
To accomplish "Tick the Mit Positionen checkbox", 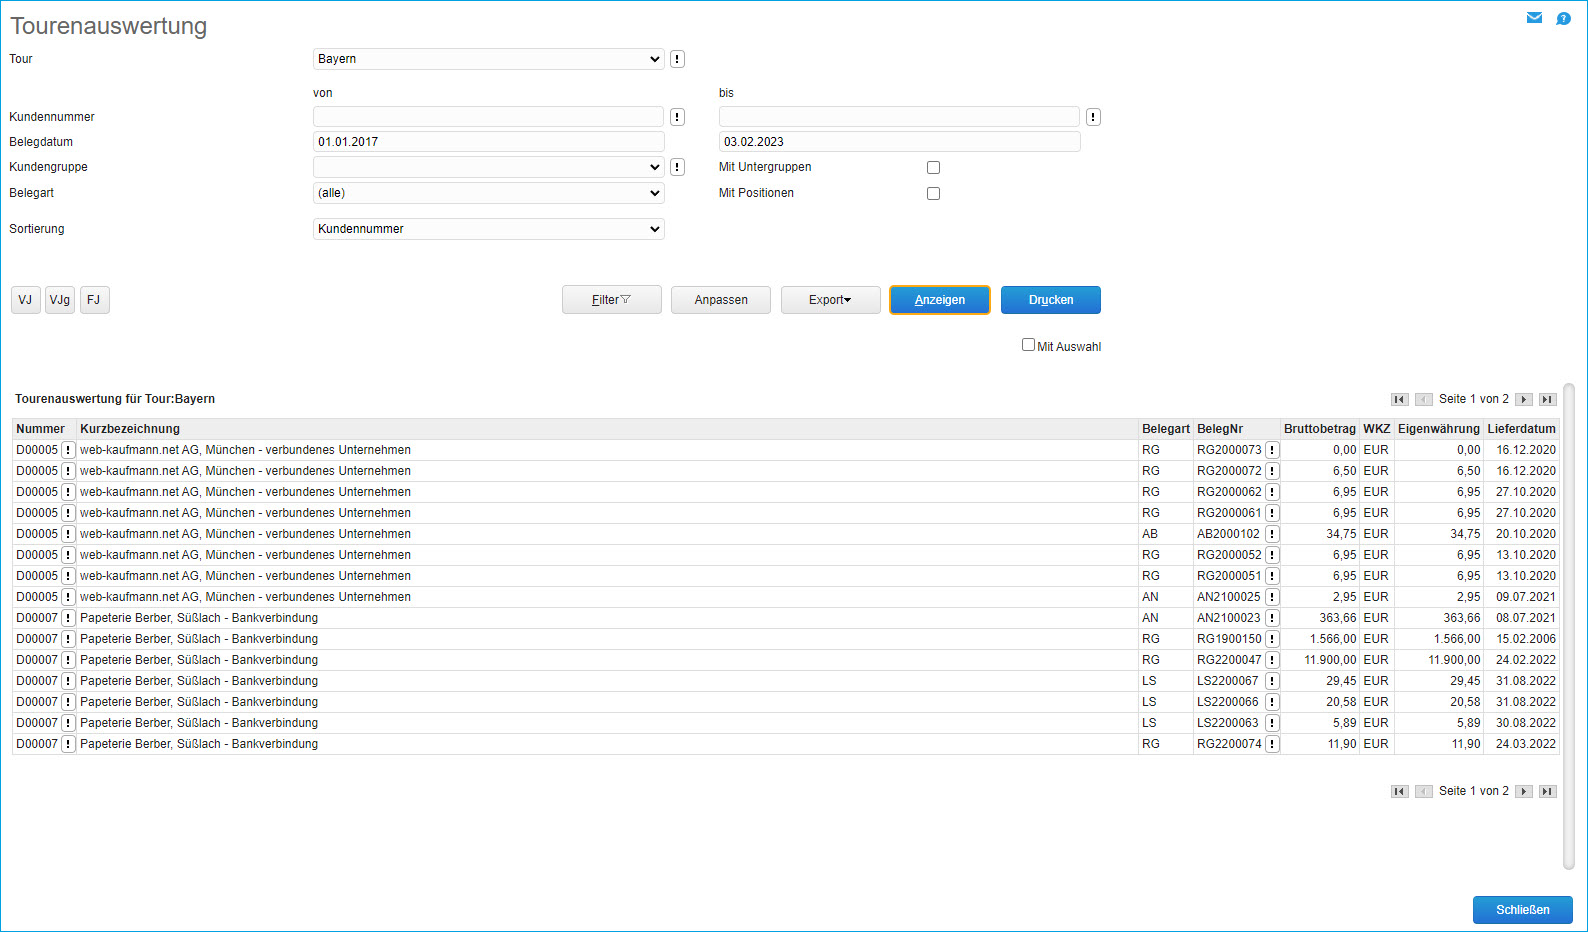I will (x=933, y=193).
